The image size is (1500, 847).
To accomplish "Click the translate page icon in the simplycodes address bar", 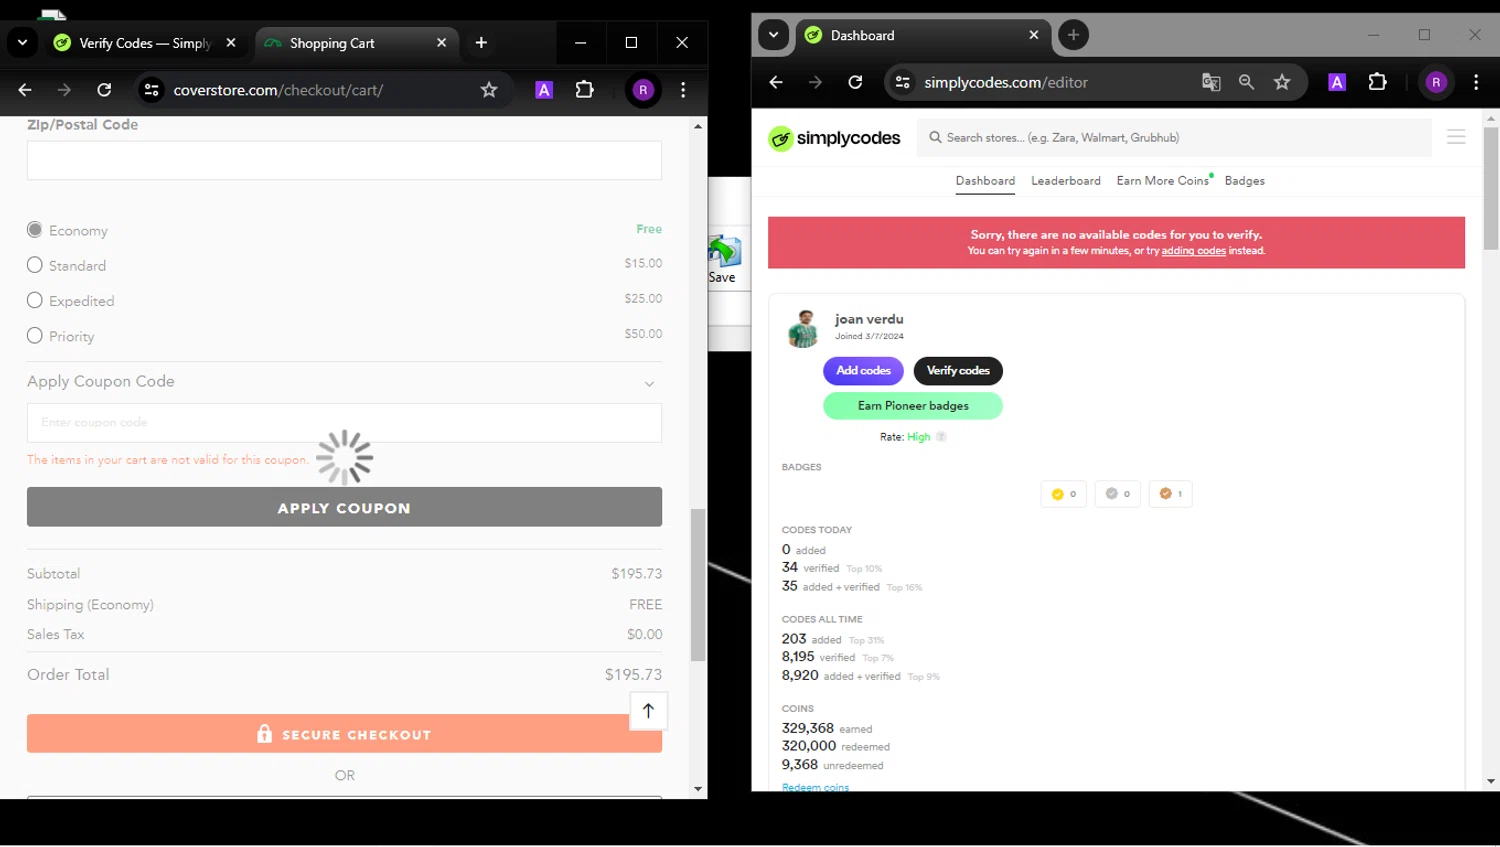I will 1211,82.
